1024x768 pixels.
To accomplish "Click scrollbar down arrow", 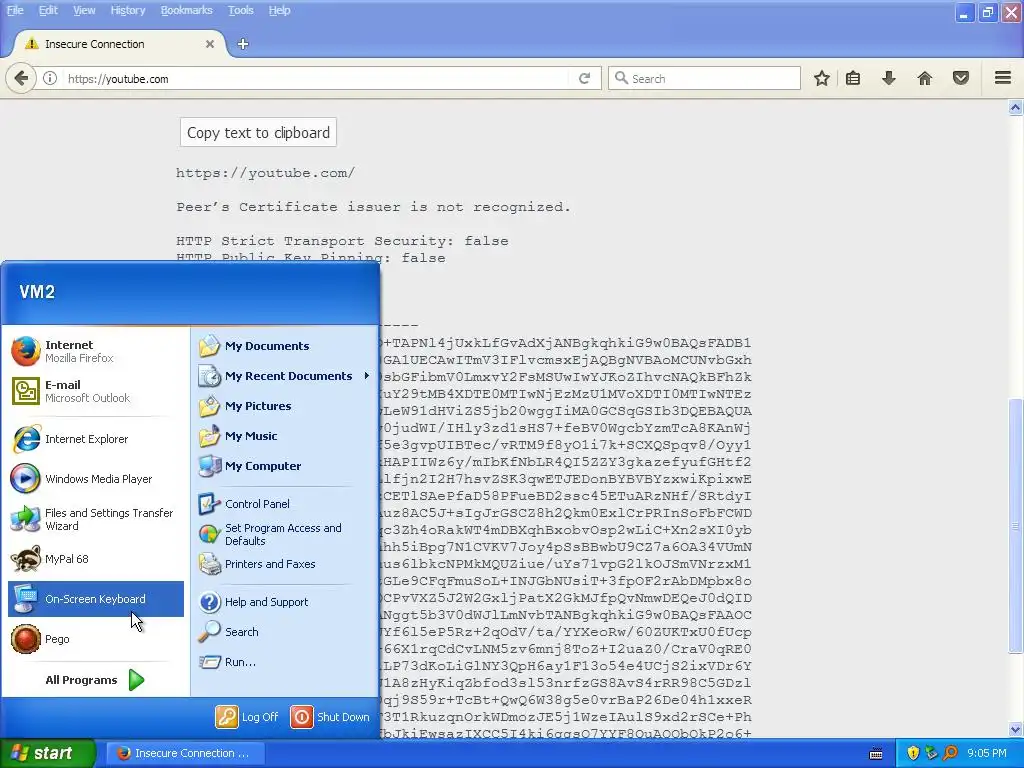I will tap(1016, 729).
